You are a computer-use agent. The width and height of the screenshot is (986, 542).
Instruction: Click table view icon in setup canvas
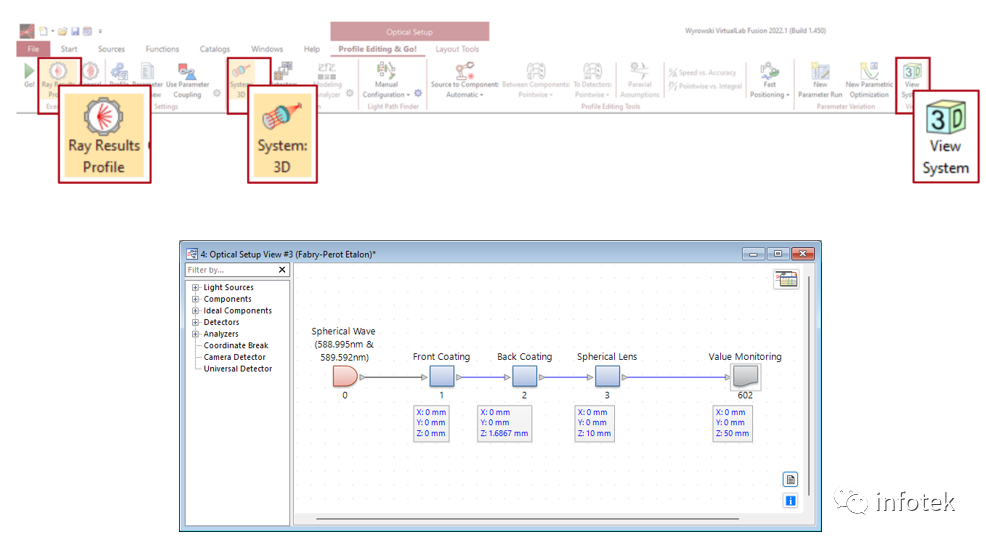point(786,279)
